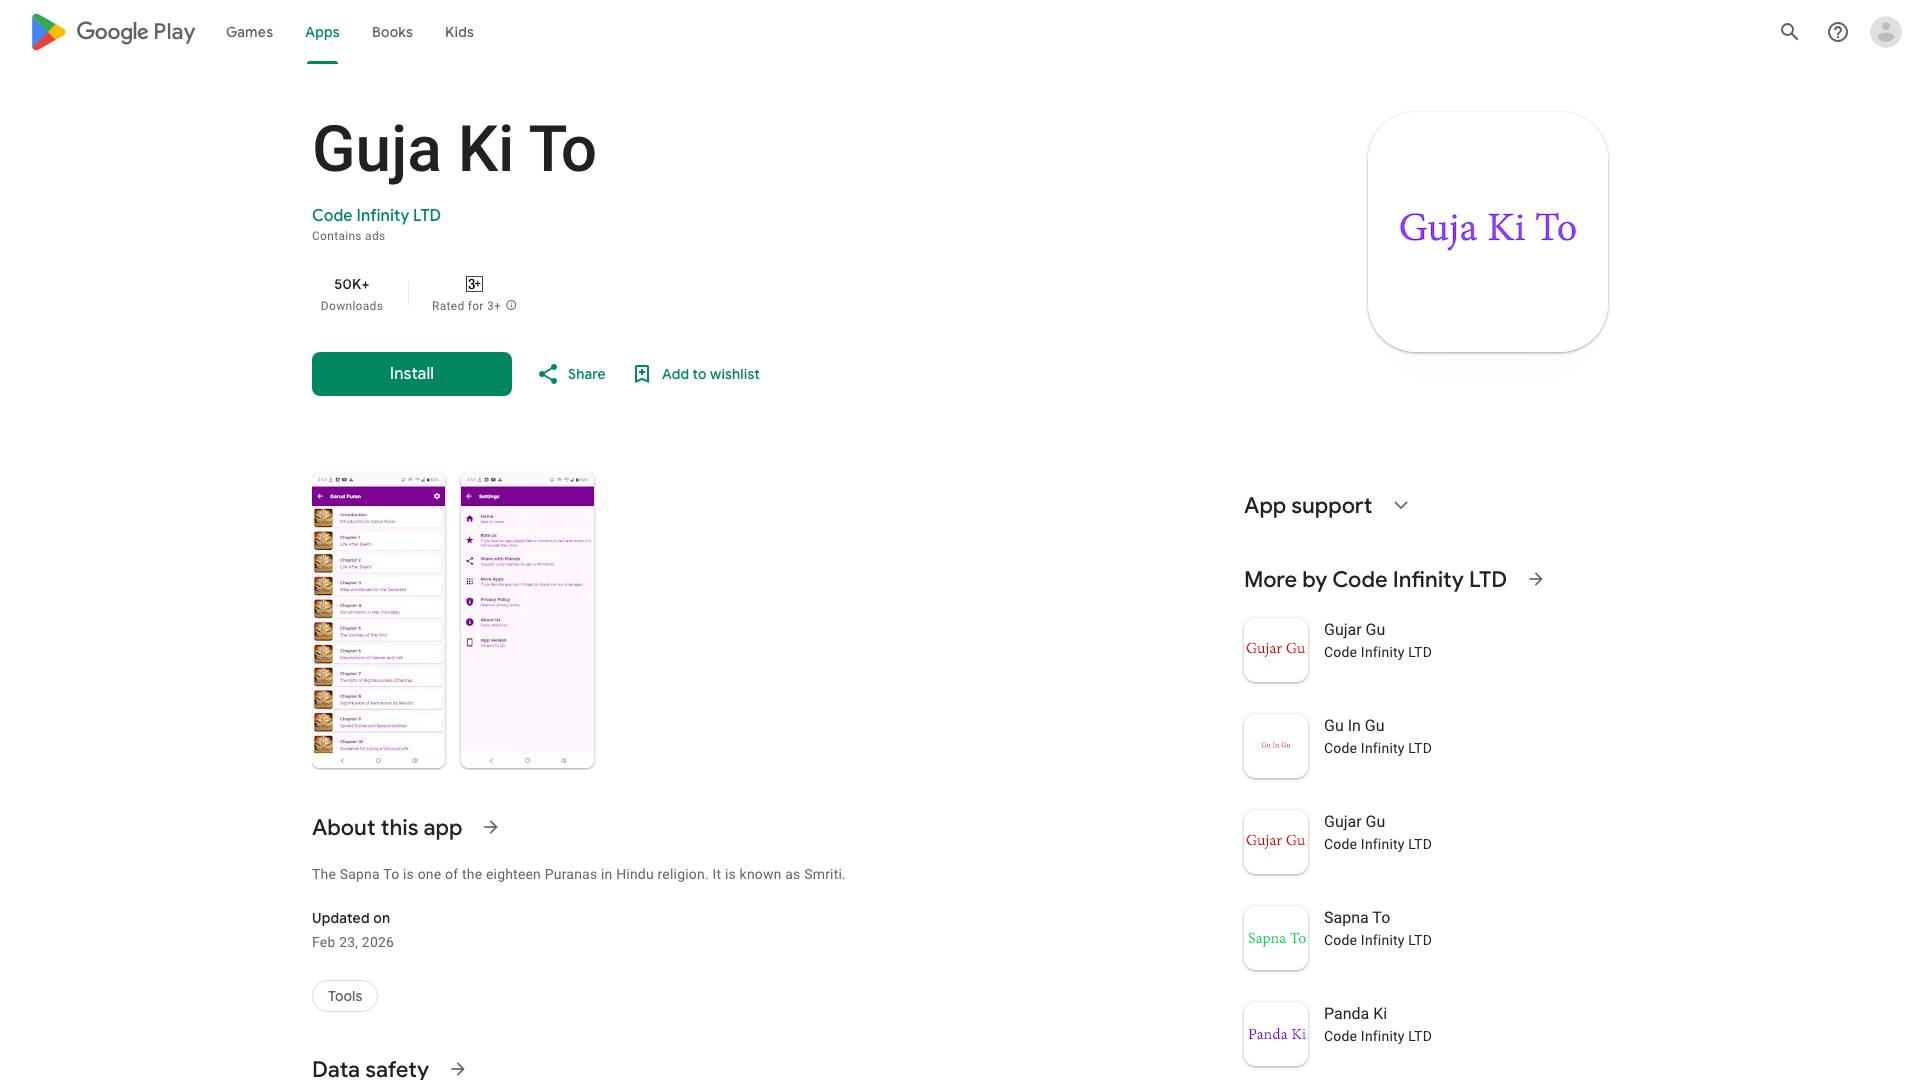Select the Tools category chip
The image size is (1920, 1080).
[345, 996]
